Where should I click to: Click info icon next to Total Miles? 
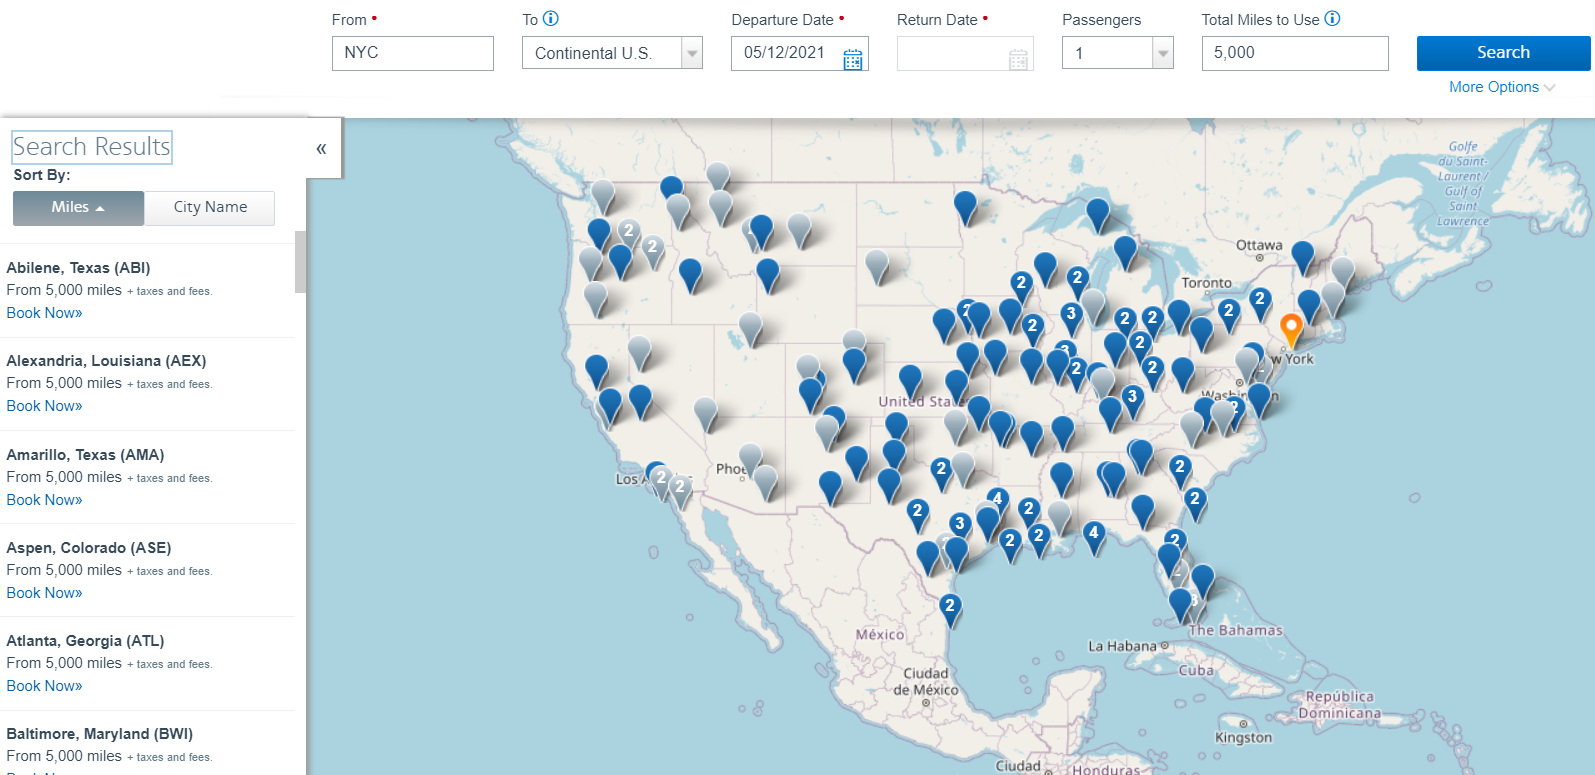pyautogui.click(x=1332, y=19)
